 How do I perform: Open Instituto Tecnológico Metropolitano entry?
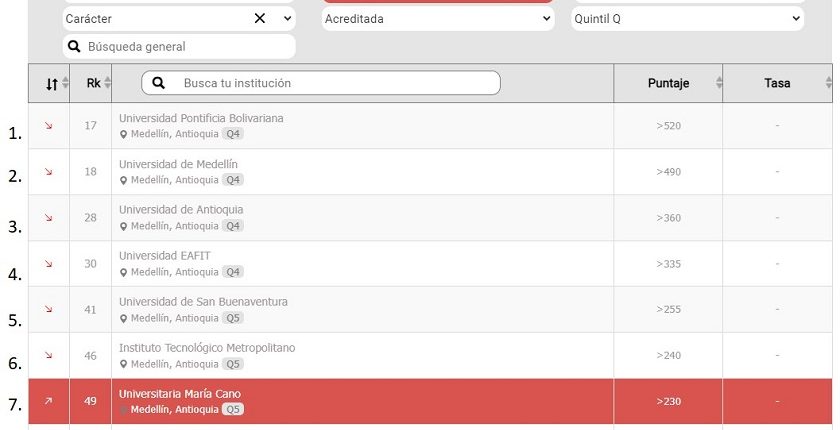(207, 348)
